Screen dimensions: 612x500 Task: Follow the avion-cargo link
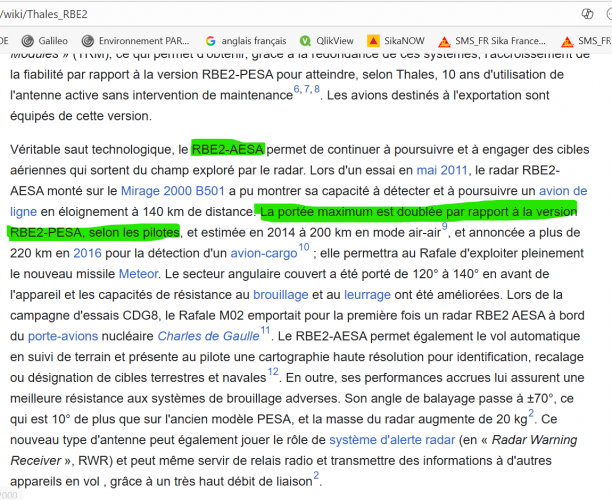[x=264, y=253]
